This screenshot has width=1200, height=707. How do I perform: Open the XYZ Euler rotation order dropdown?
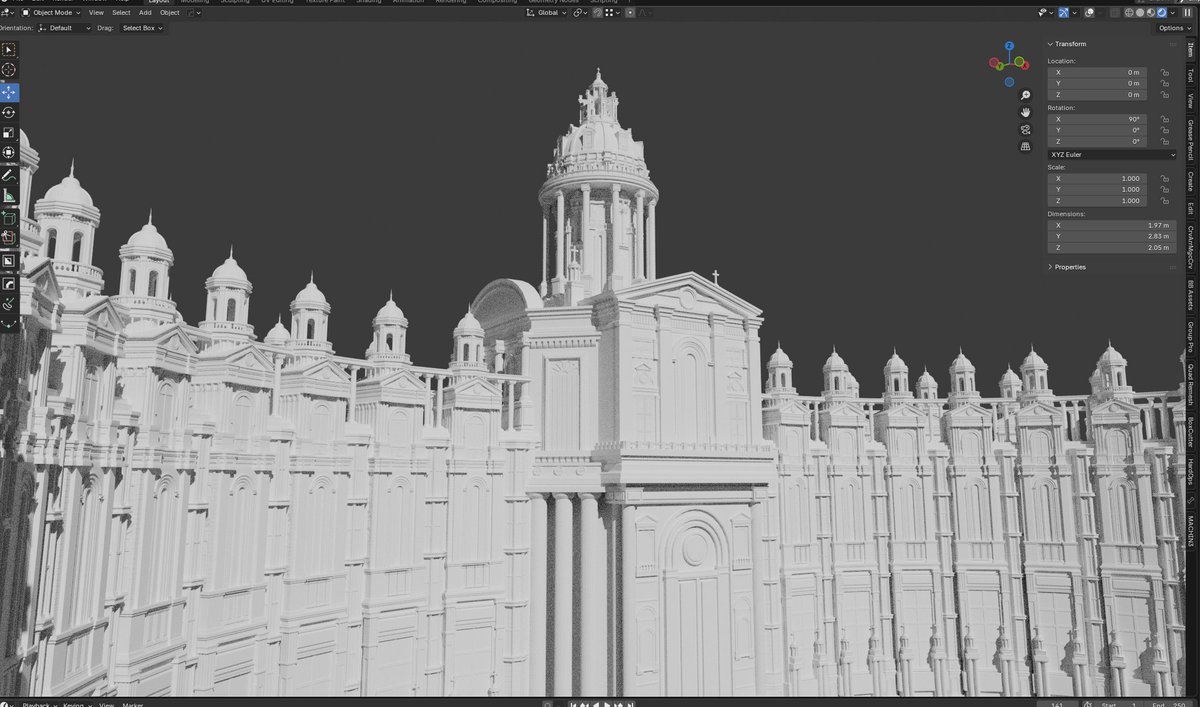1111,155
